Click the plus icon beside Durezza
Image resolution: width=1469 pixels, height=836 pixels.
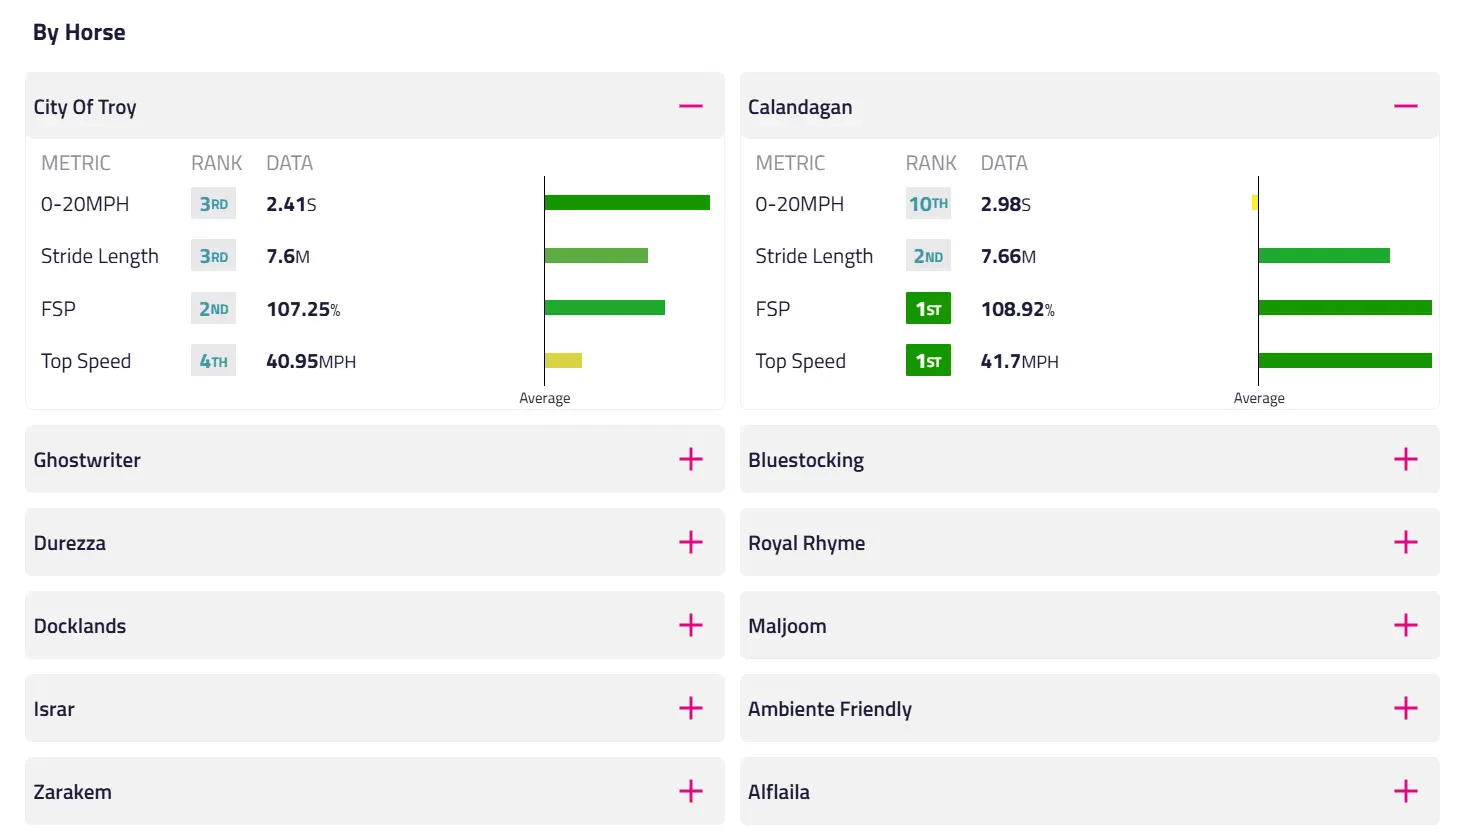691,542
